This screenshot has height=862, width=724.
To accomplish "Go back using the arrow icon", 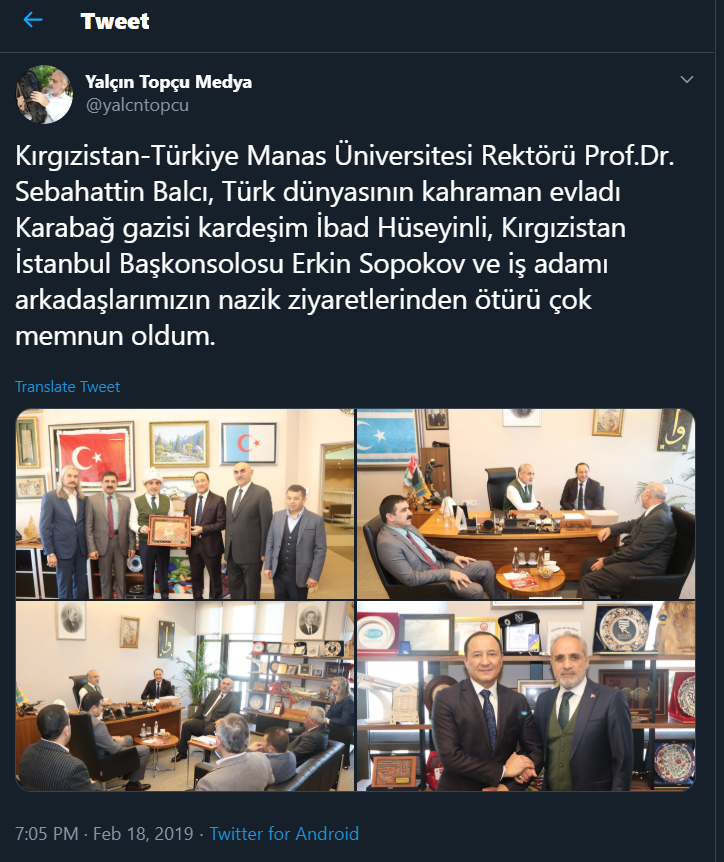I will coord(33,20).
